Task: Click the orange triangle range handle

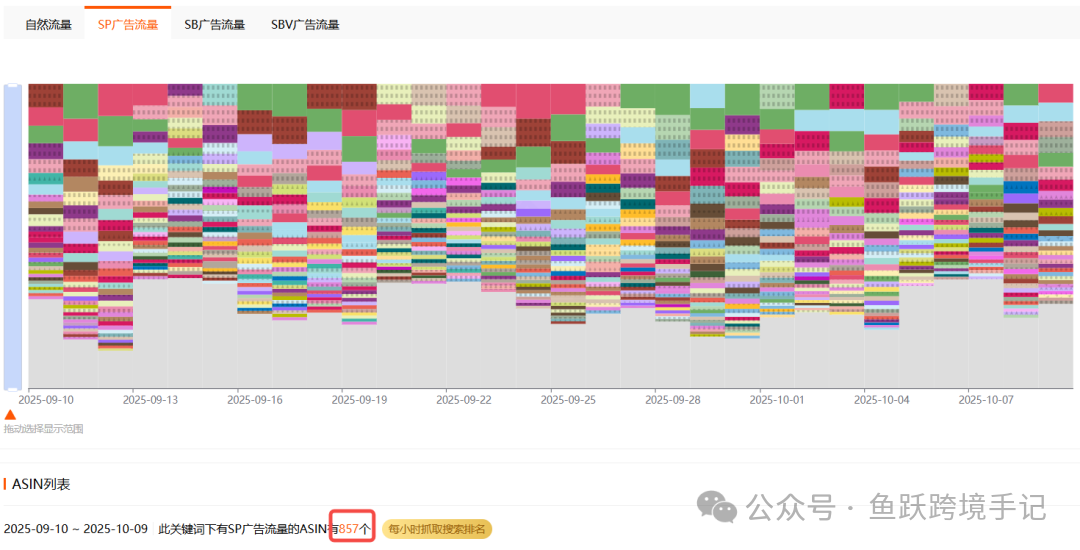Action: click(10, 414)
